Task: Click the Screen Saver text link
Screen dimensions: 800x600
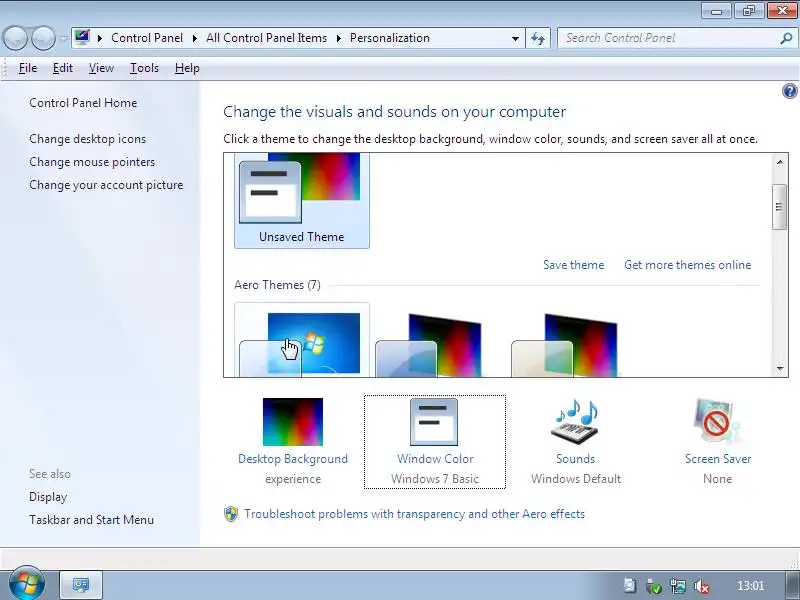Action: (718, 459)
